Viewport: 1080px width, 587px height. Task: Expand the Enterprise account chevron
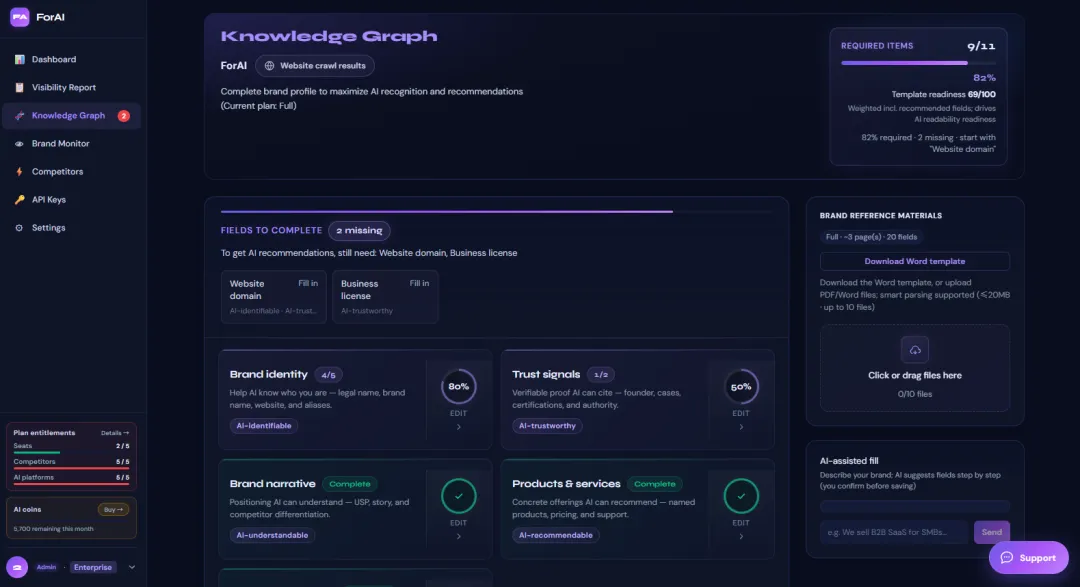132,567
